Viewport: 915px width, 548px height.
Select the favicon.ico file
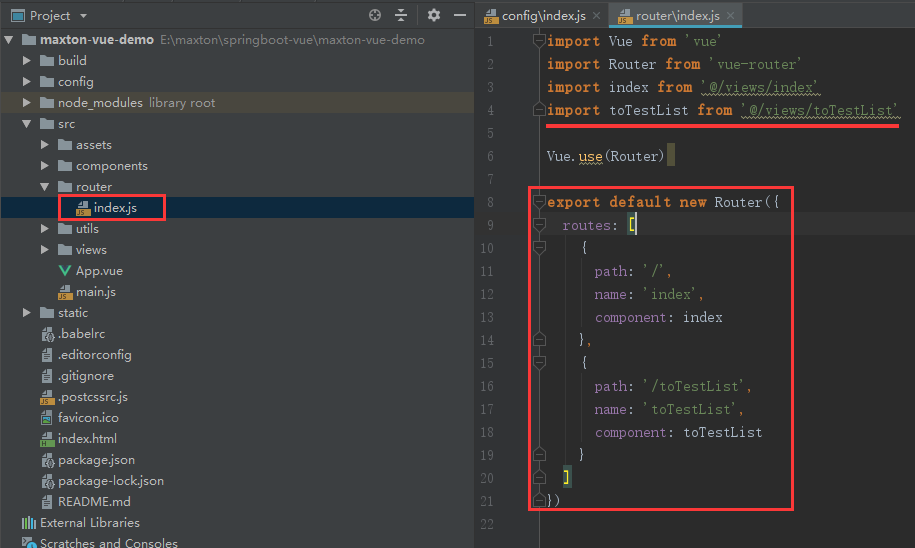[x=88, y=418]
